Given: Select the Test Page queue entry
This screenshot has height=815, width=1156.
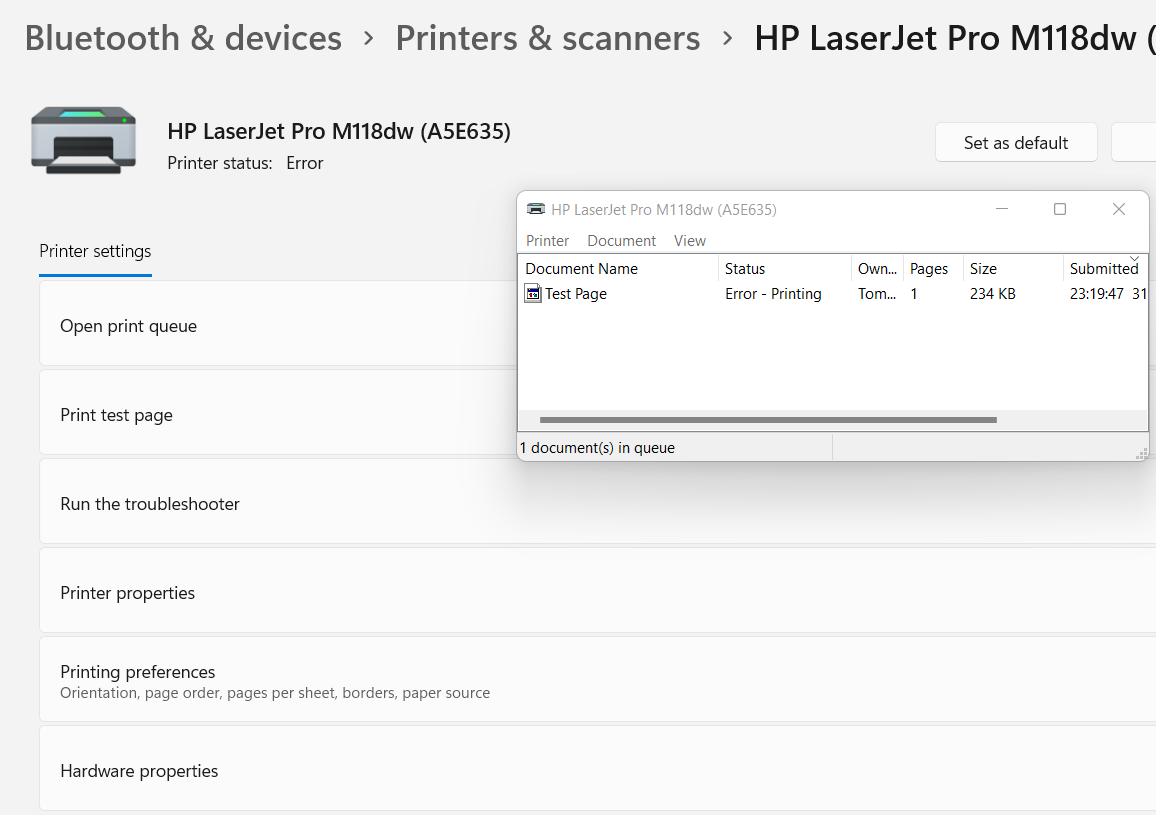Looking at the screenshot, I should click(x=575, y=293).
